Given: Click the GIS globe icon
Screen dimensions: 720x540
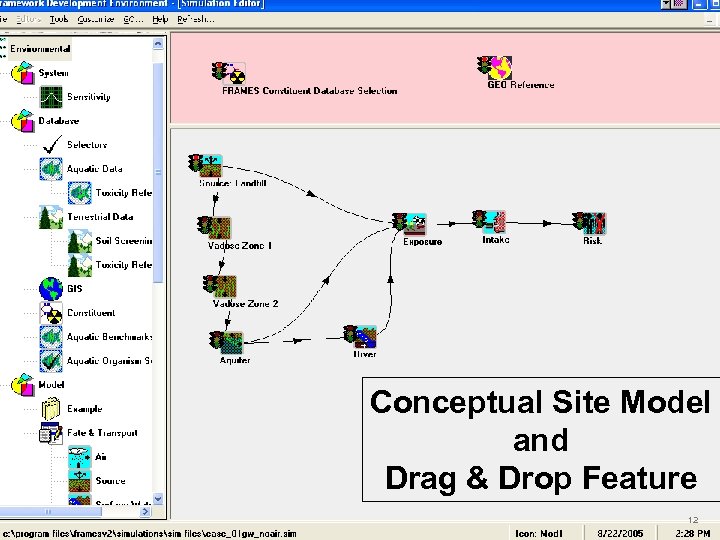Looking at the screenshot, I should [x=51, y=289].
